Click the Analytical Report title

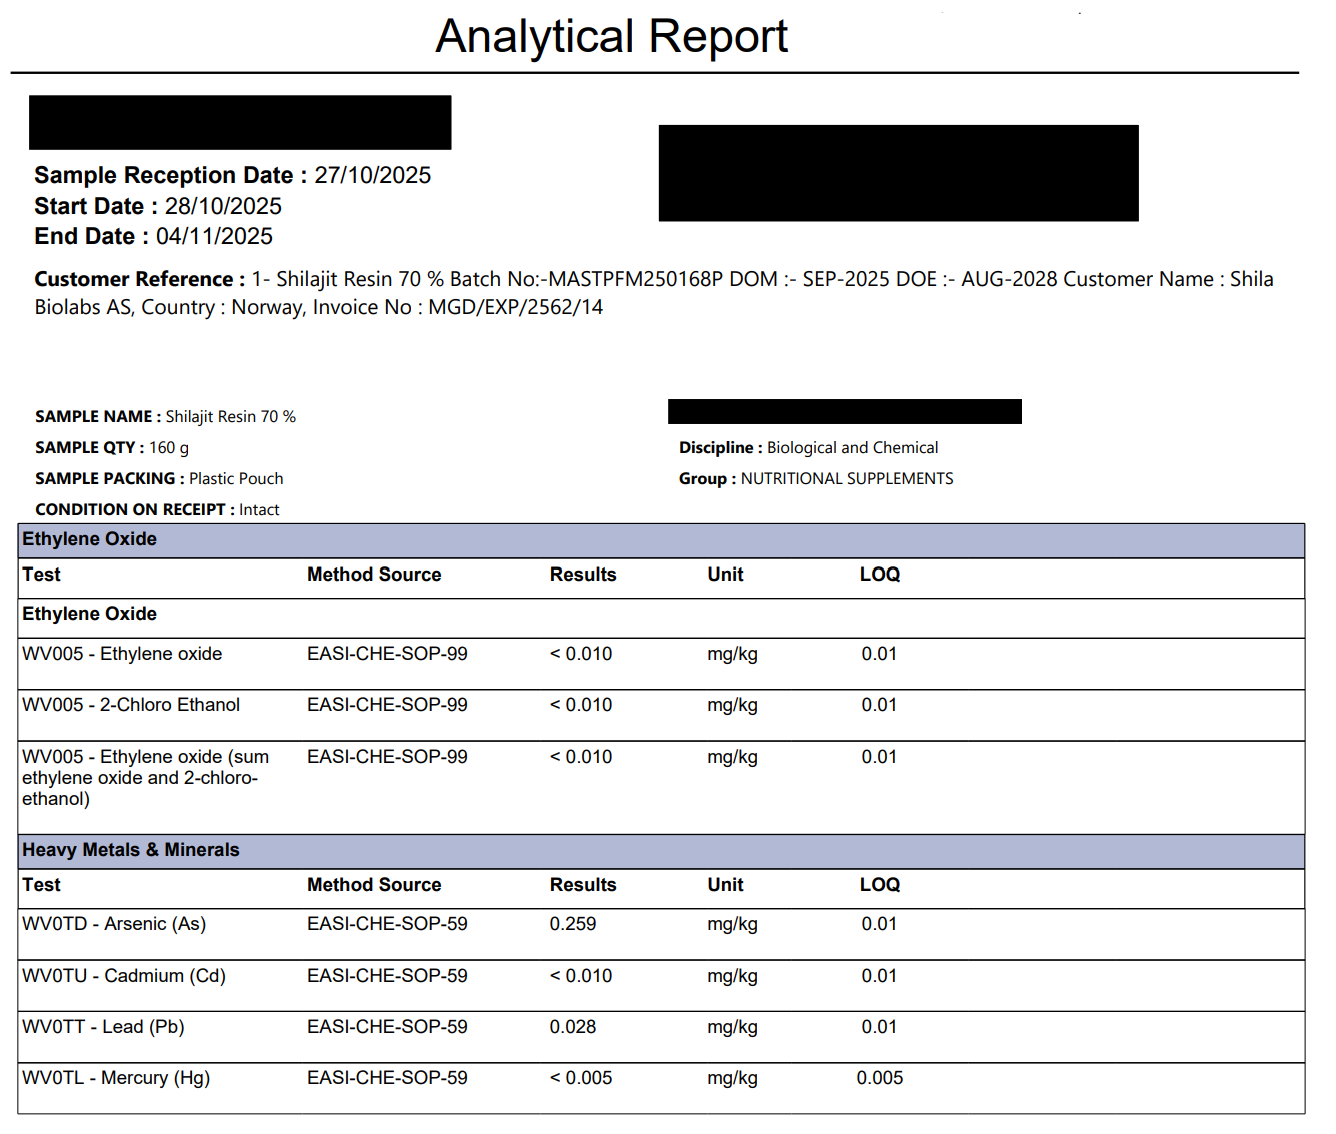[x=611, y=37]
